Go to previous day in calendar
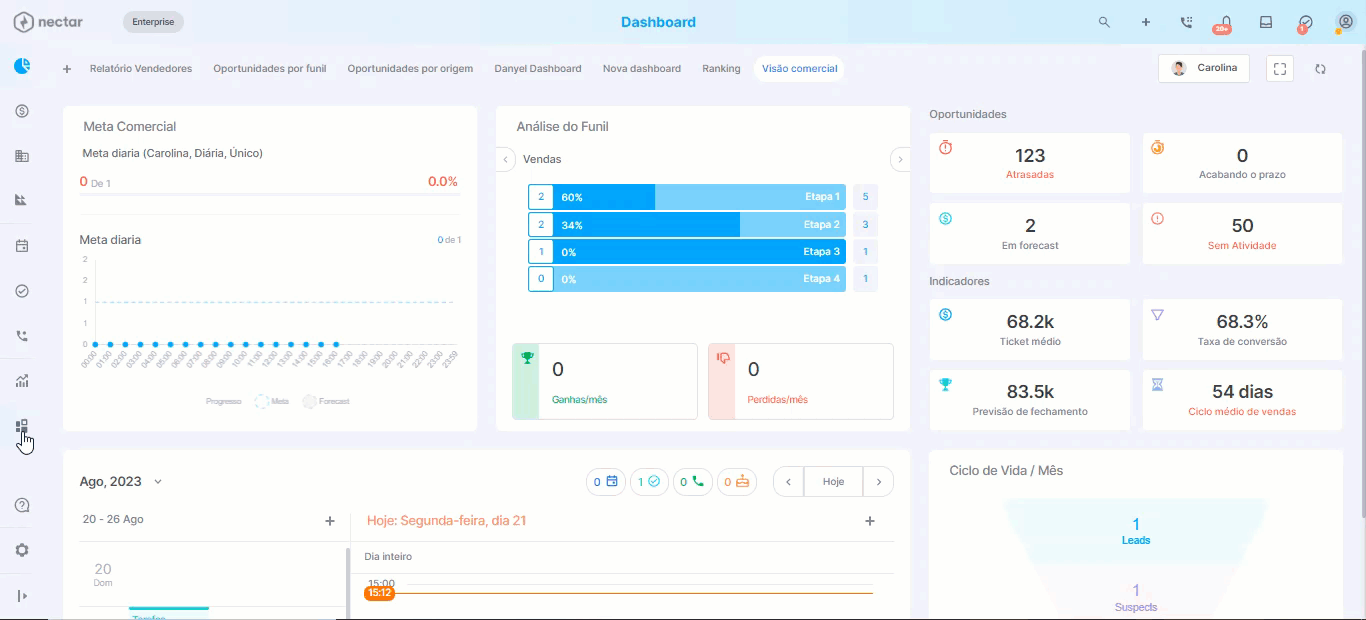Screen dimensions: 1366x620 coord(789,481)
